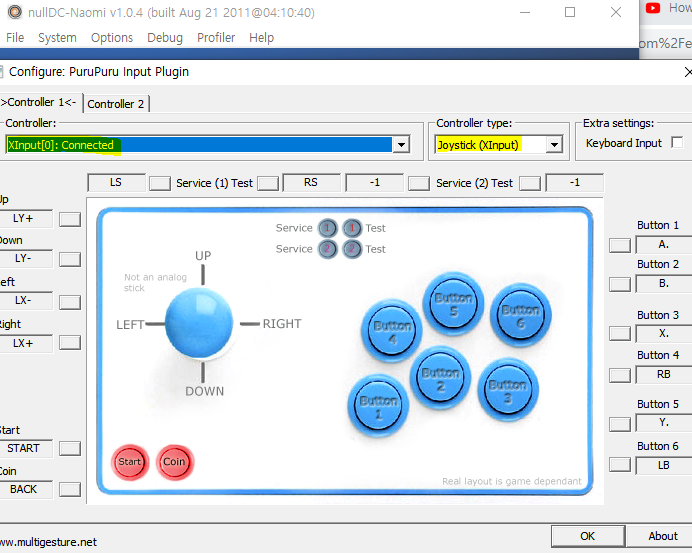Click the small button beside START
Viewport: 692px width, 553px height.
(x=70, y=448)
